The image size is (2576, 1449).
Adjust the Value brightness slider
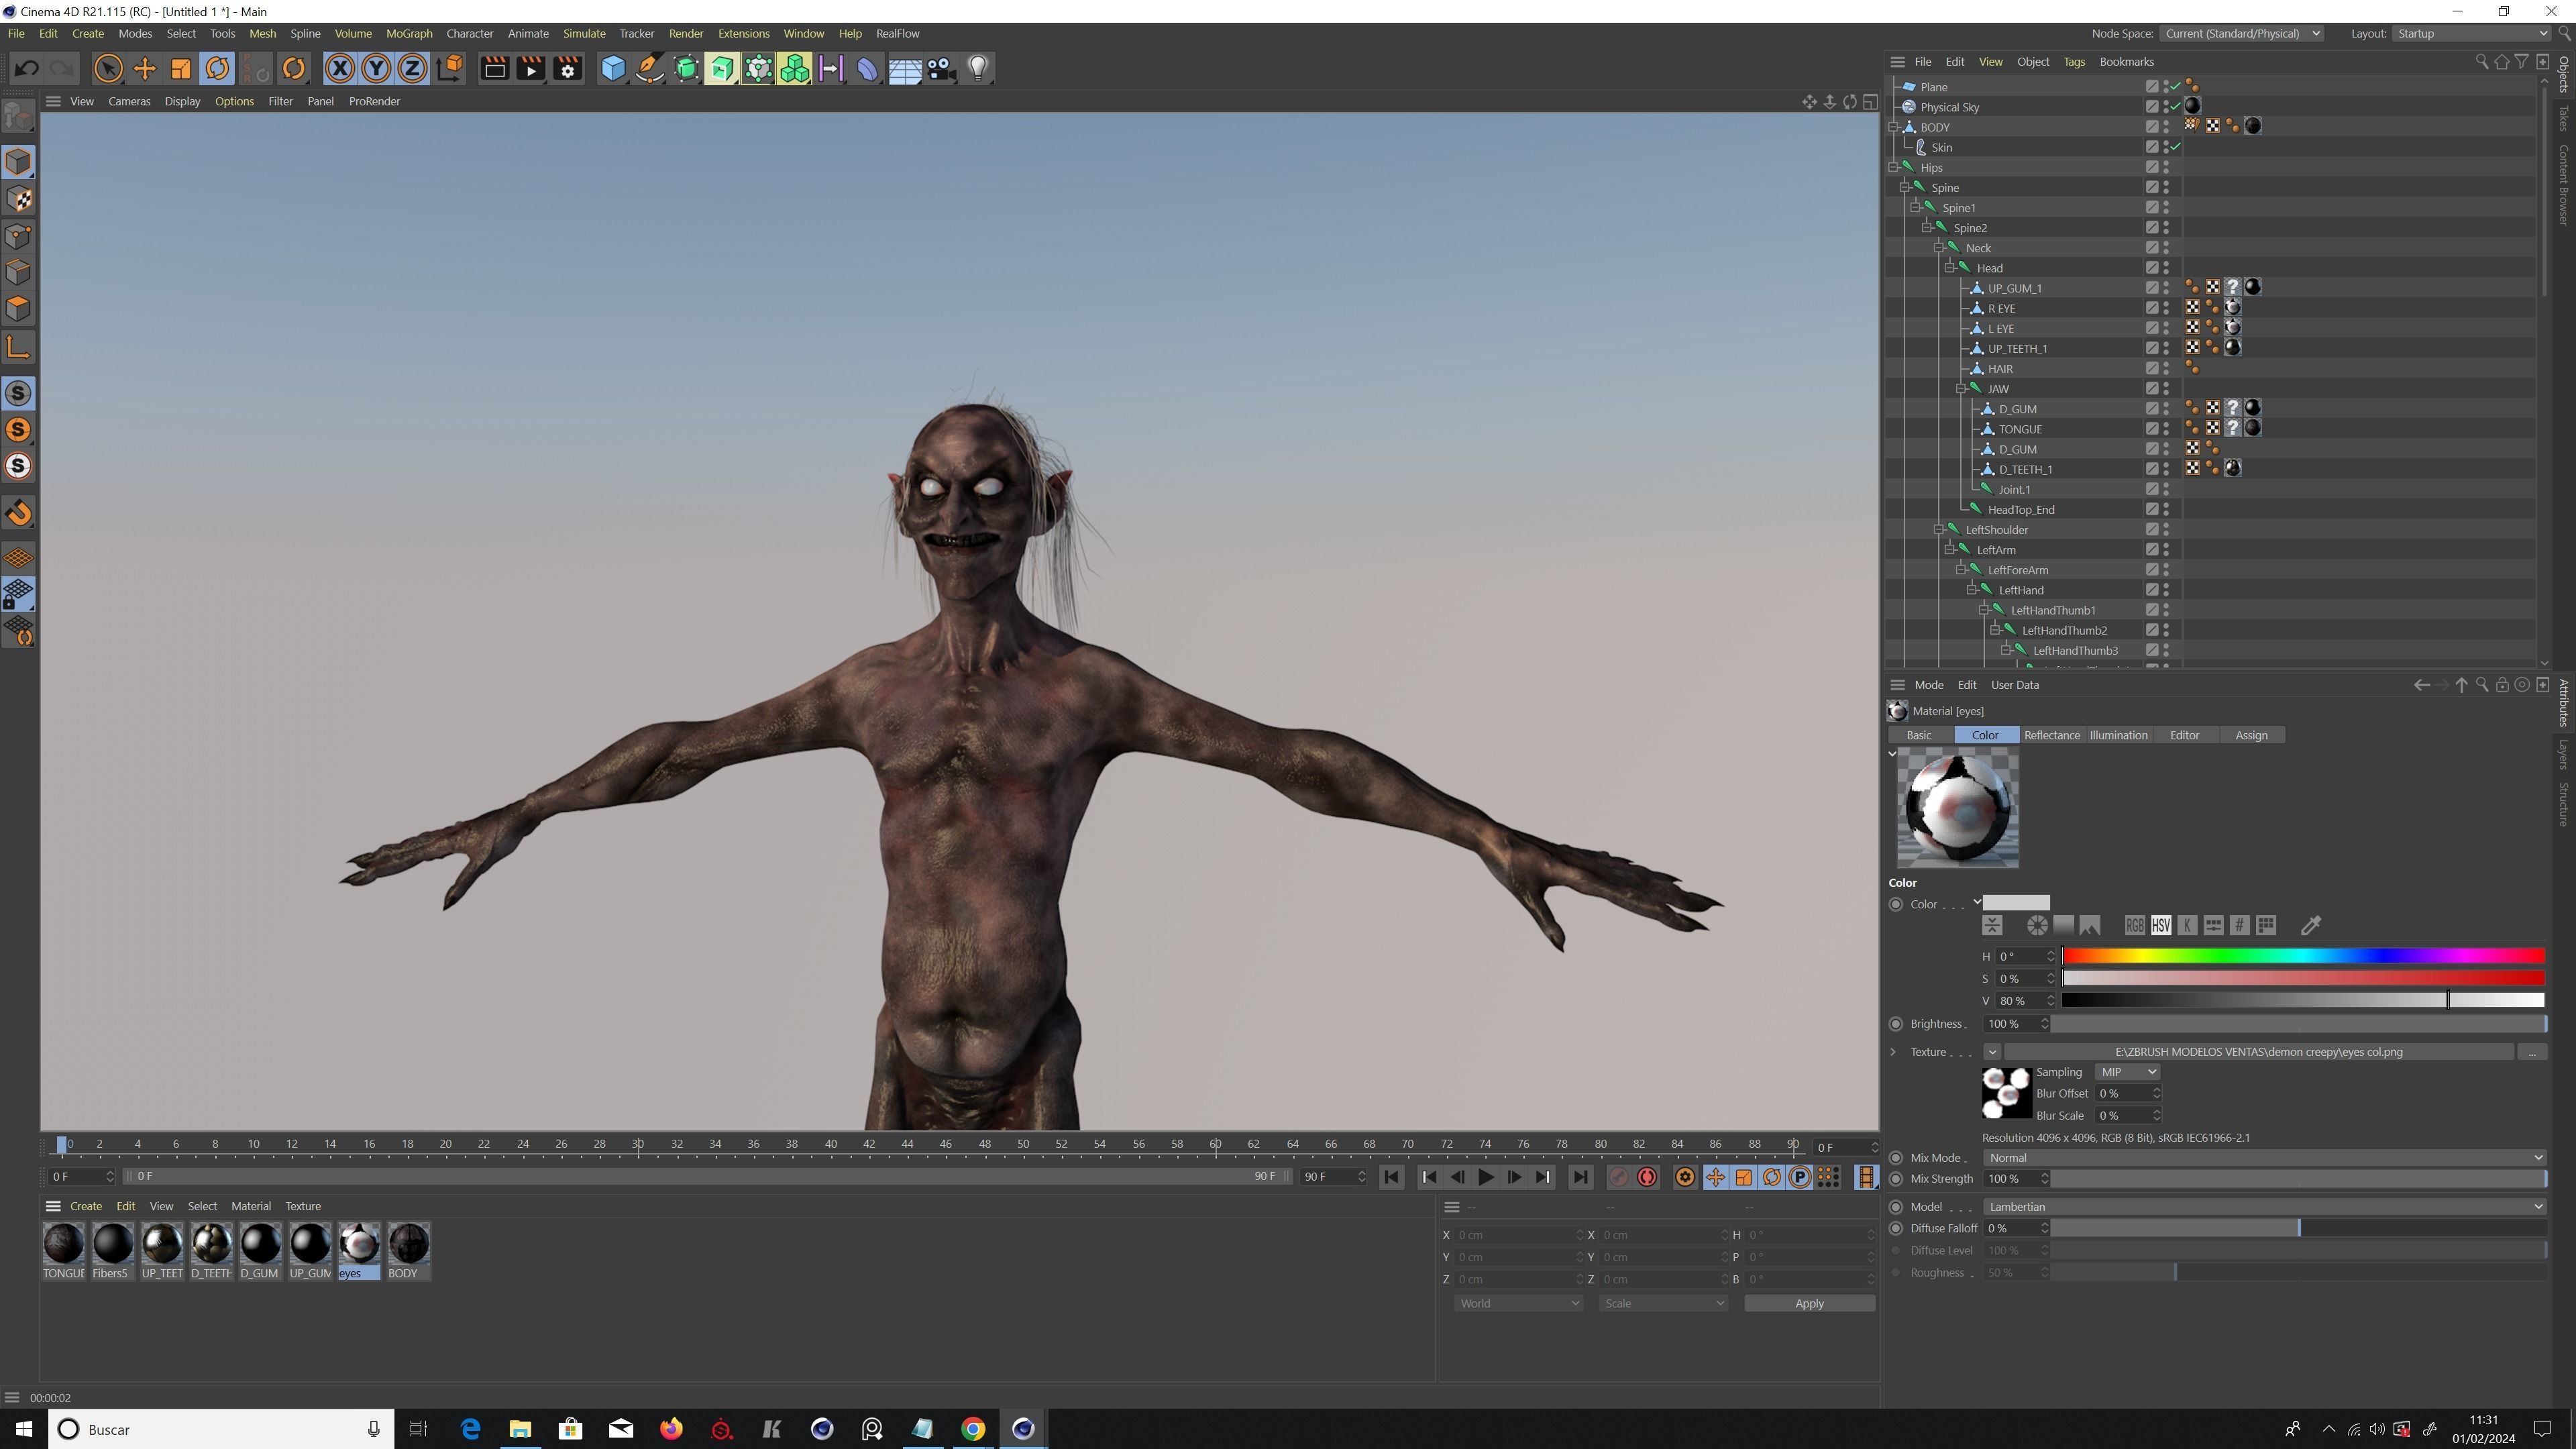pyautogui.click(x=2302, y=1000)
